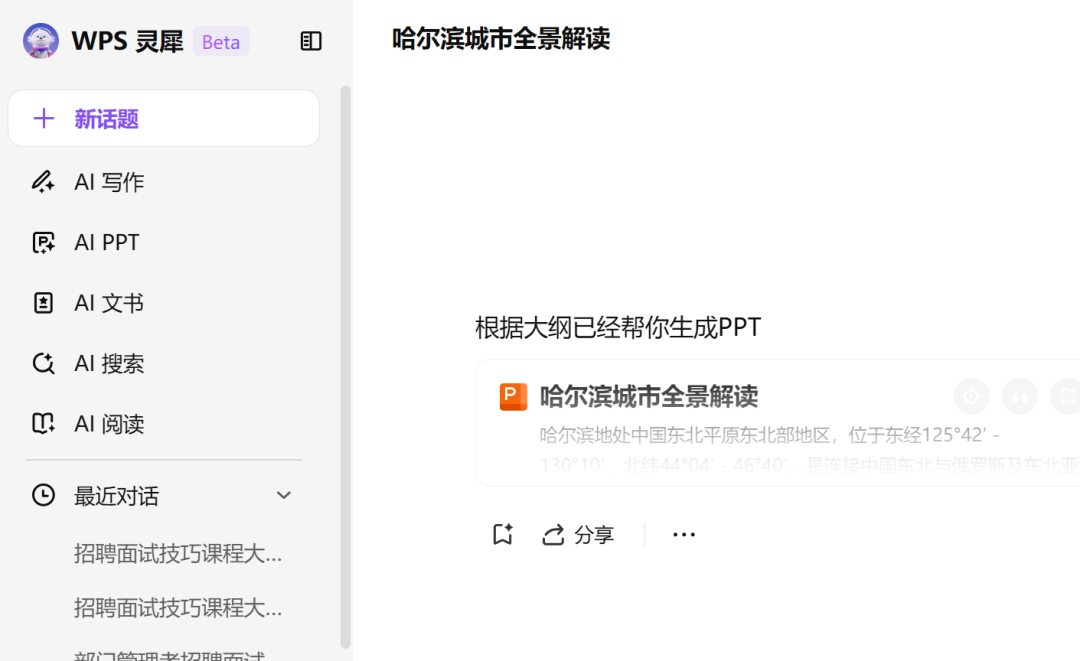Open the 哈尔滨城市全景解读 PPT card title
Viewport: 1080px width, 661px height.
point(649,397)
